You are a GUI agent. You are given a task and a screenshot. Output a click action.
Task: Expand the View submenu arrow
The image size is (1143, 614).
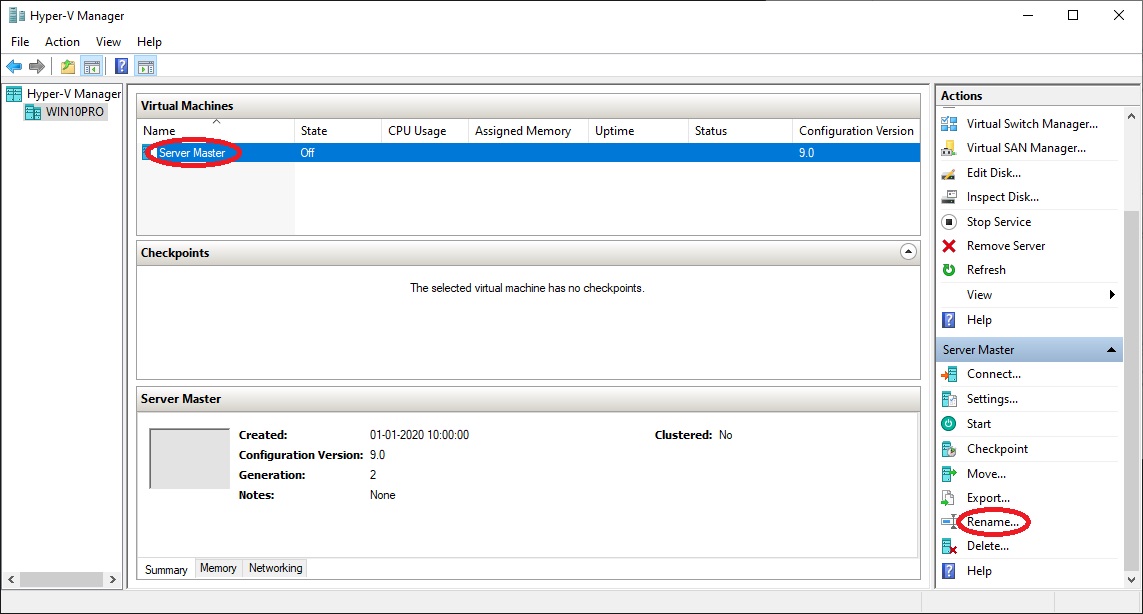point(1112,295)
